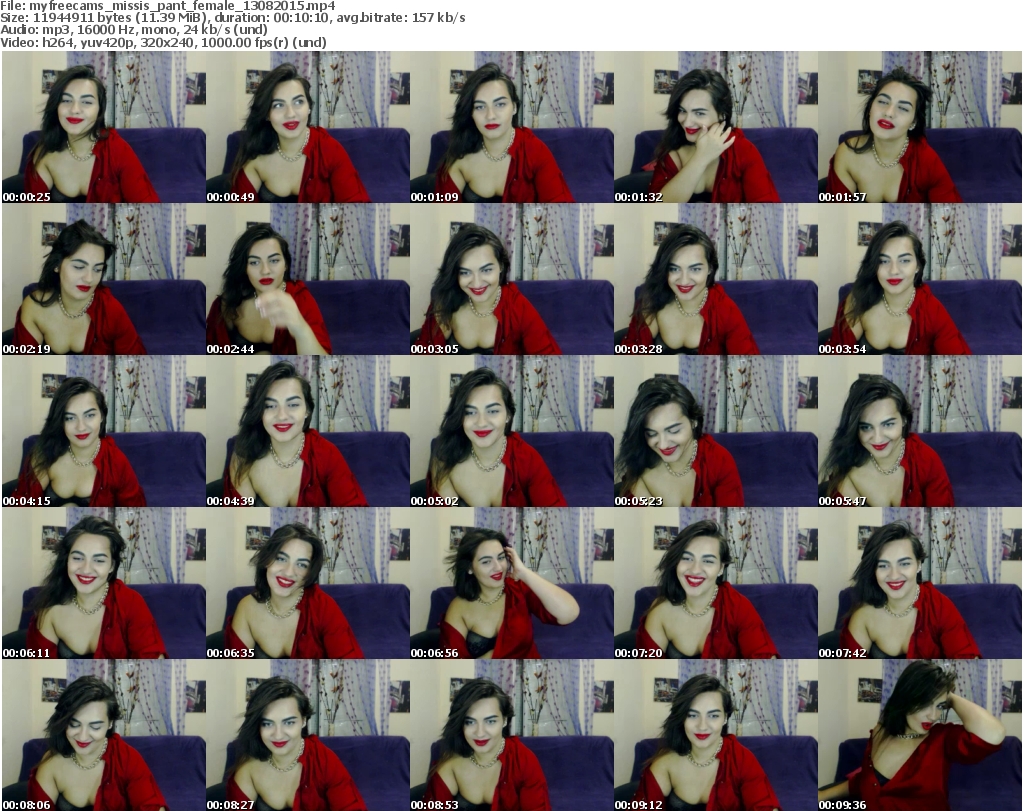Click the File name line ending in .mp4
The width and height of the screenshot is (1024, 811).
(x=168, y=6)
